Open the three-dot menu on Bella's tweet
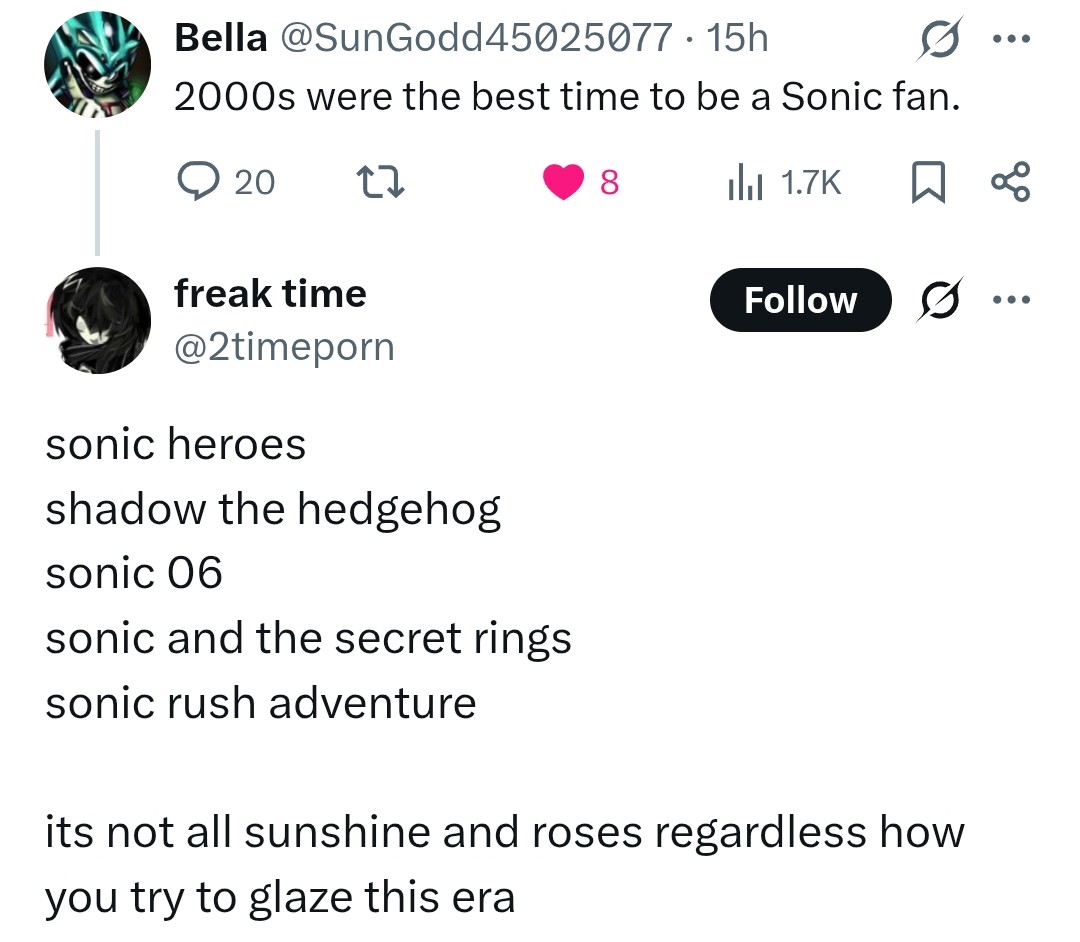The height and width of the screenshot is (942, 1080). pyautogui.click(x=1011, y=39)
